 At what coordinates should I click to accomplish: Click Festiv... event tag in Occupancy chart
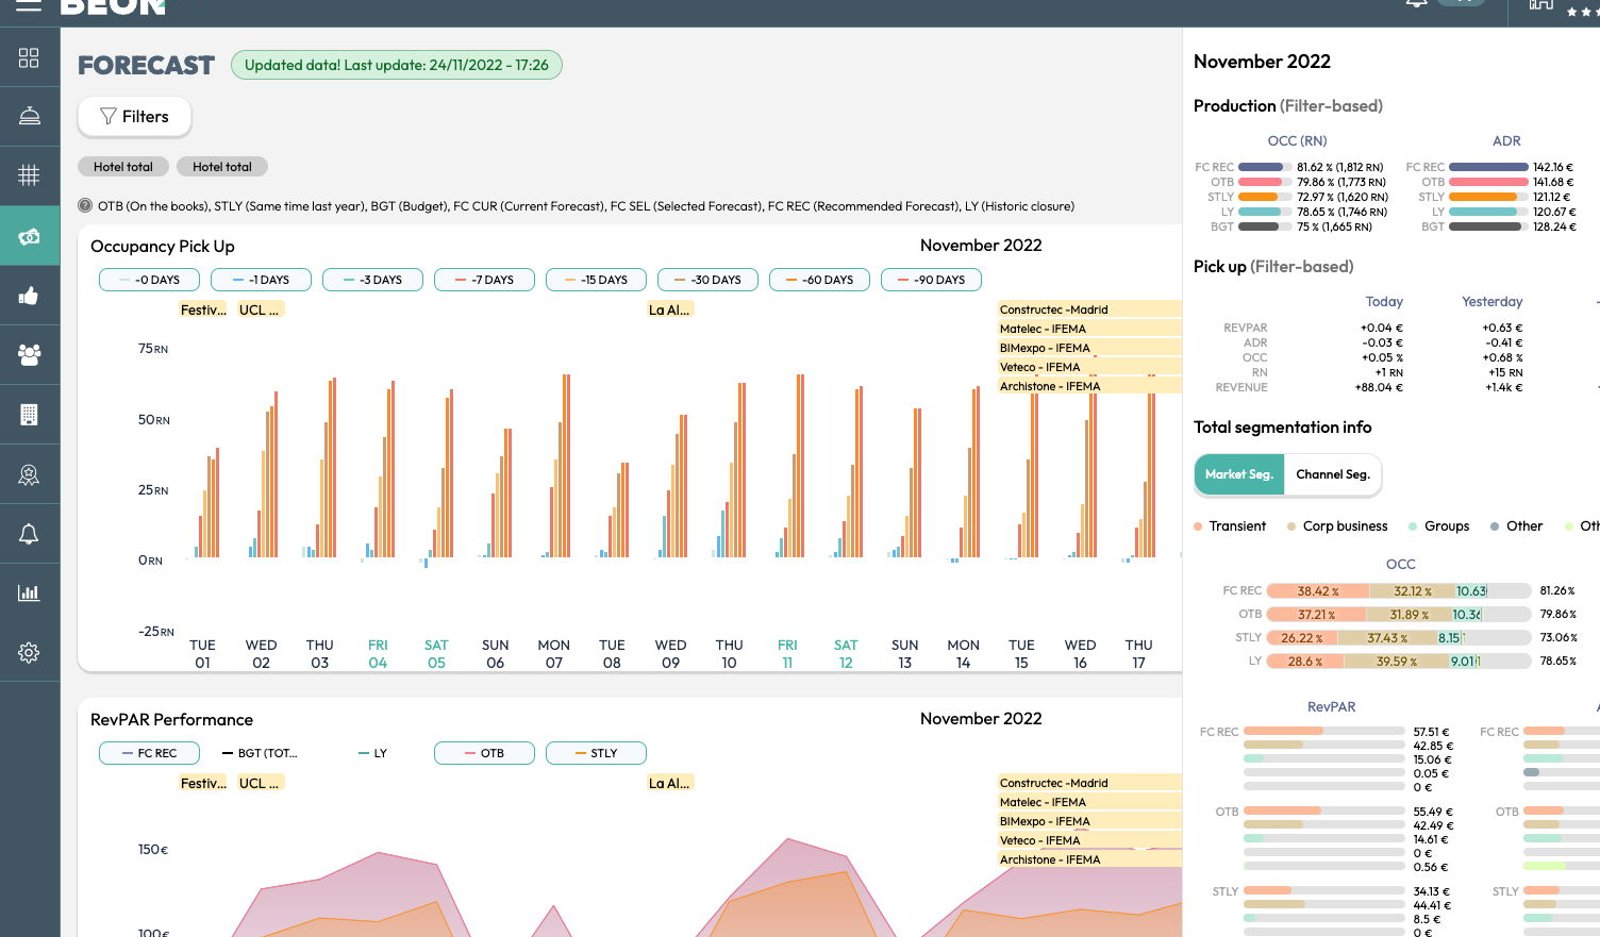click(203, 310)
